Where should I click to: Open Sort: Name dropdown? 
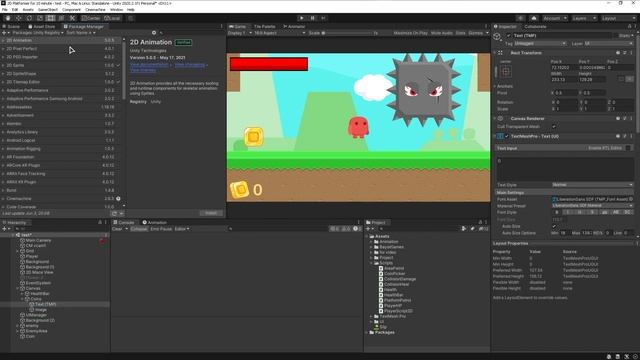tap(81, 33)
